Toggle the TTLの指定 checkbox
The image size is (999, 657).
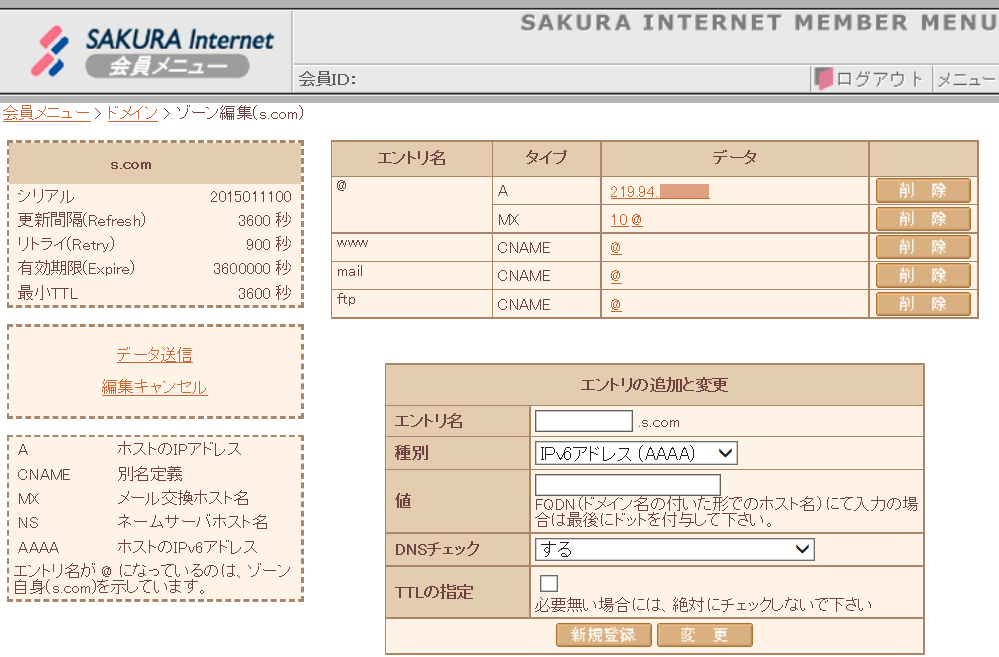tap(549, 583)
